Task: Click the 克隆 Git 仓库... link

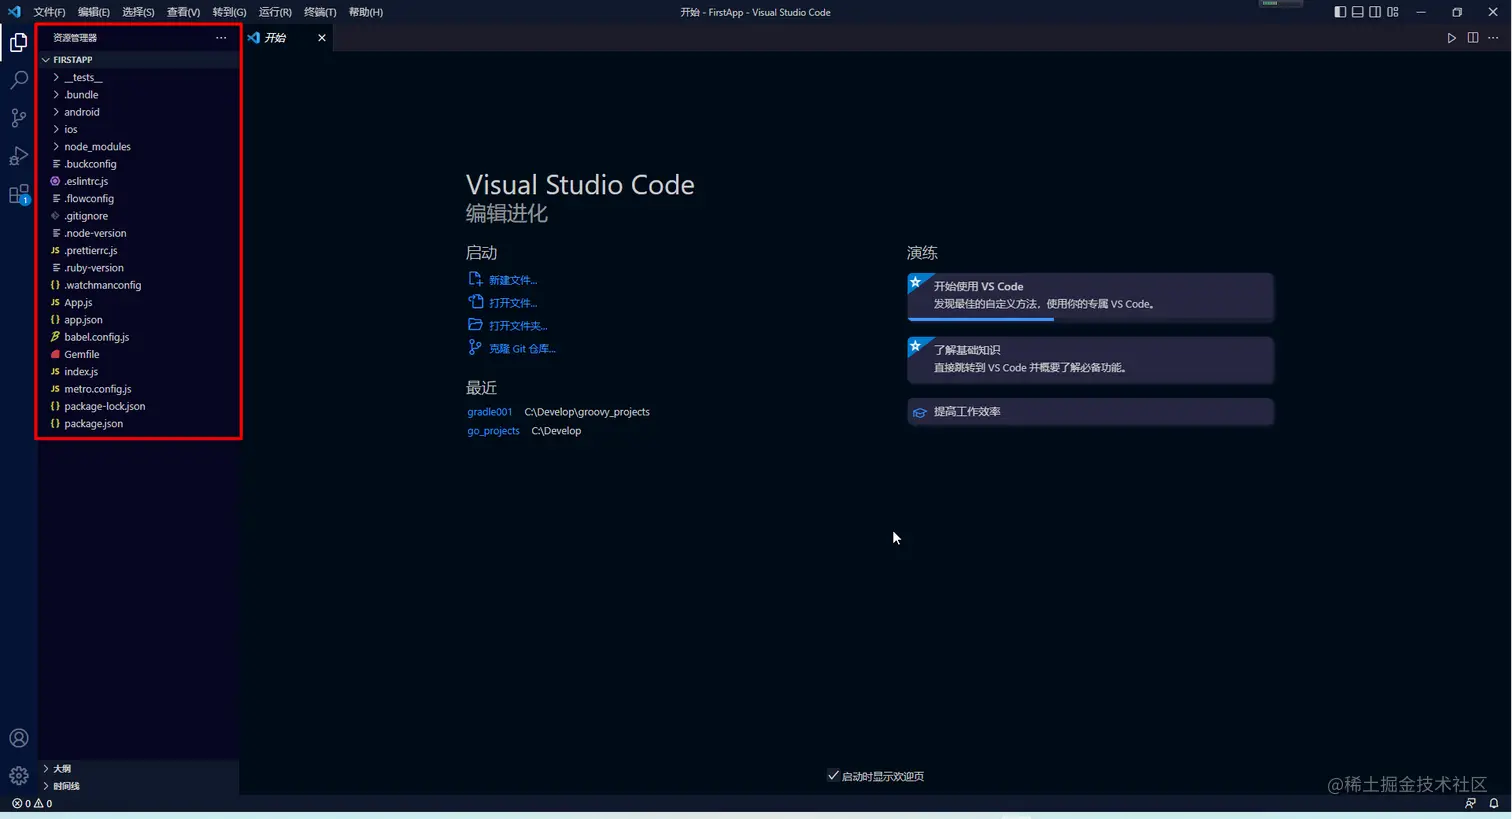Action: (x=522, y=349)
